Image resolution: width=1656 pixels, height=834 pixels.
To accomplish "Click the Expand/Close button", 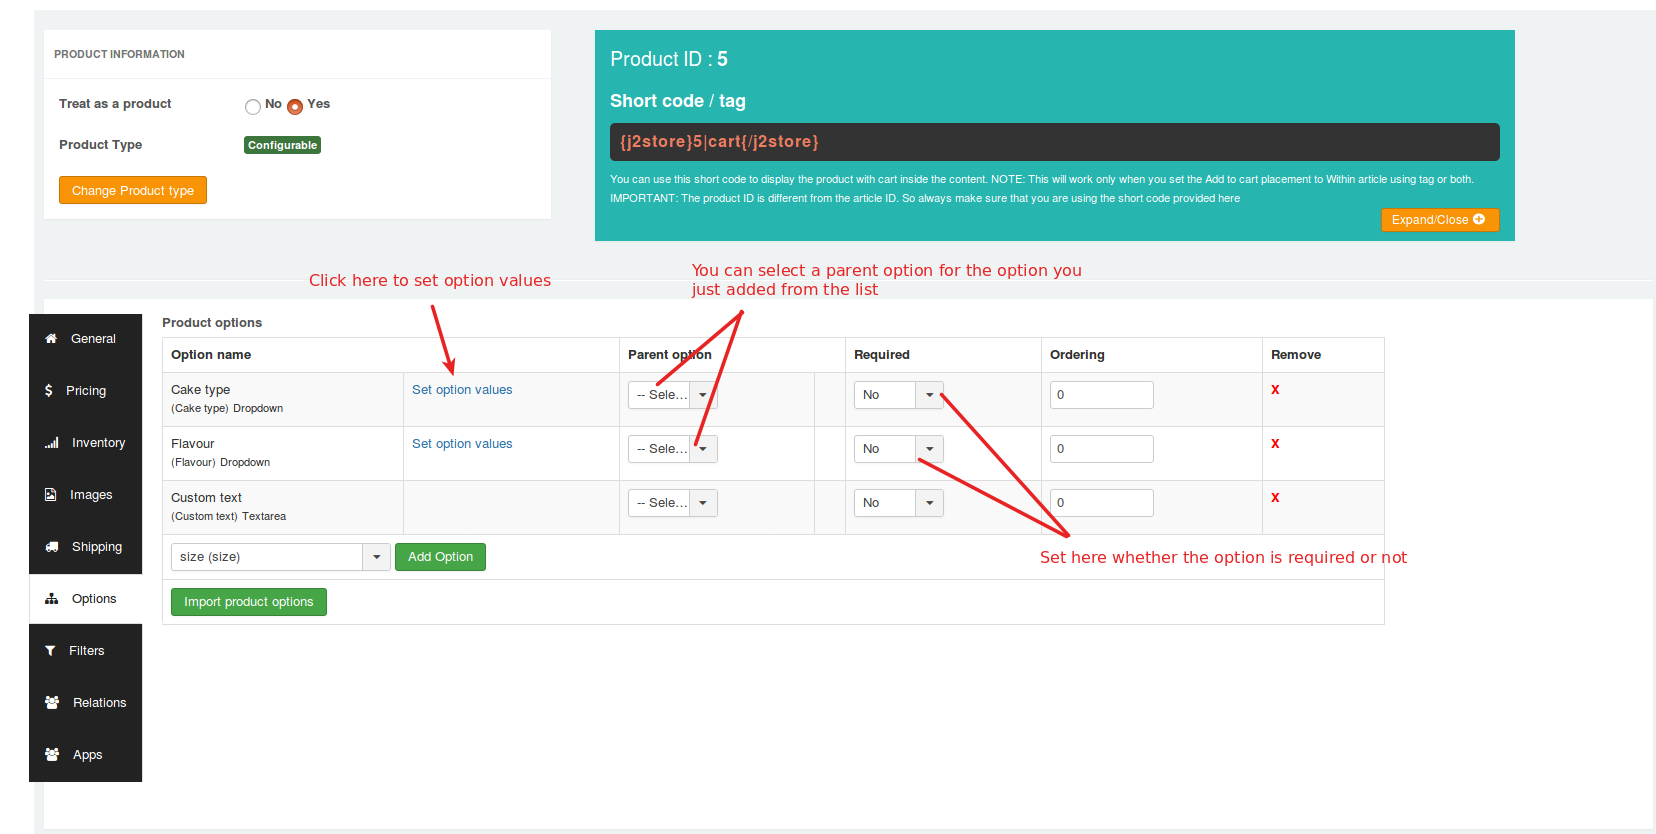I will 1439,220.
